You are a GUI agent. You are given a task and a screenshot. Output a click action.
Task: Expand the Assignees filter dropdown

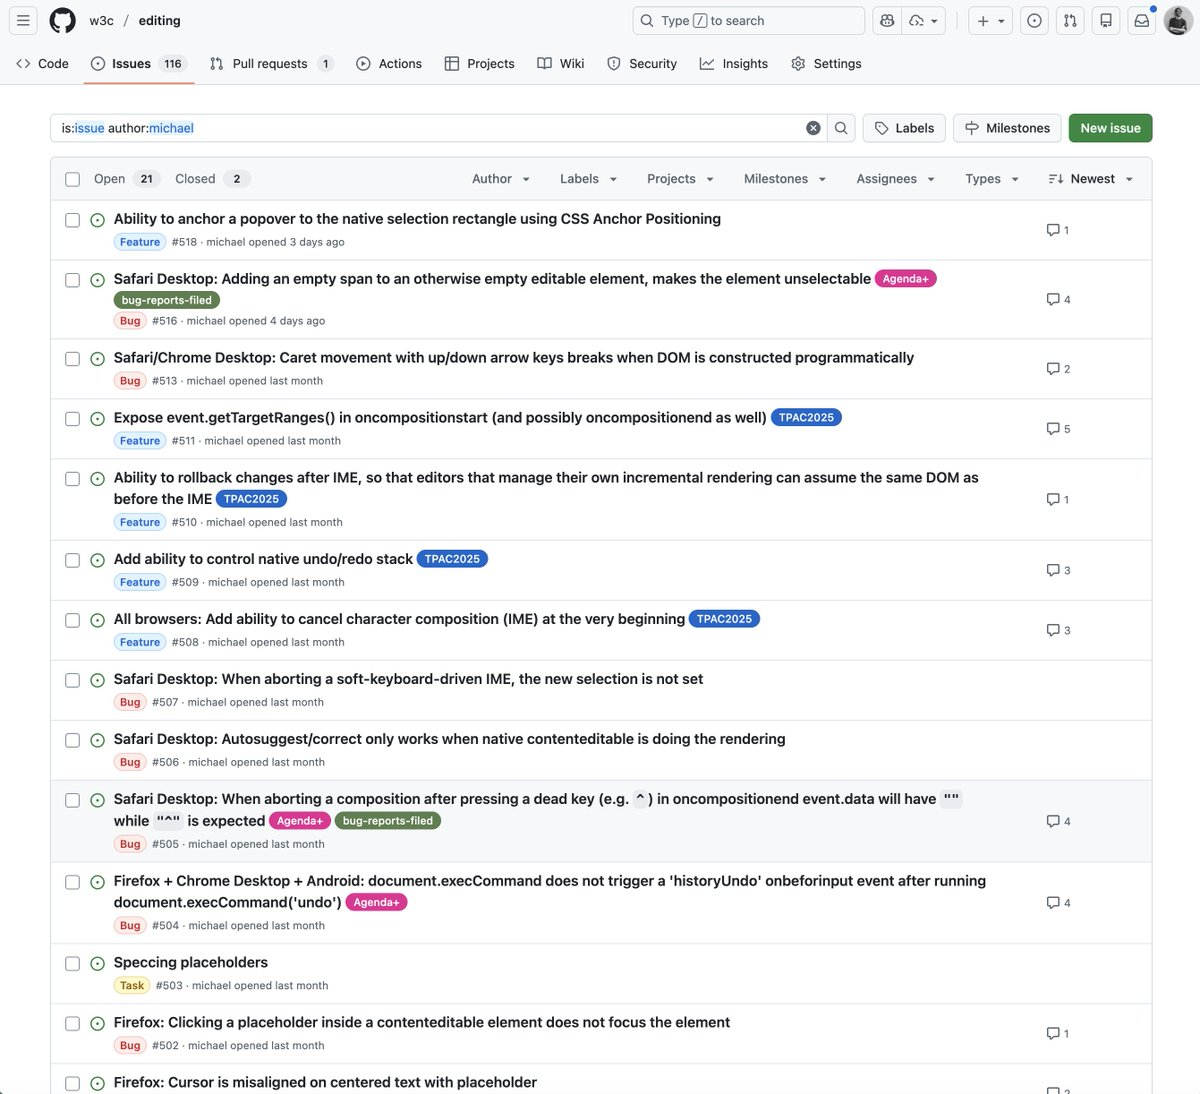click(895, 179)
